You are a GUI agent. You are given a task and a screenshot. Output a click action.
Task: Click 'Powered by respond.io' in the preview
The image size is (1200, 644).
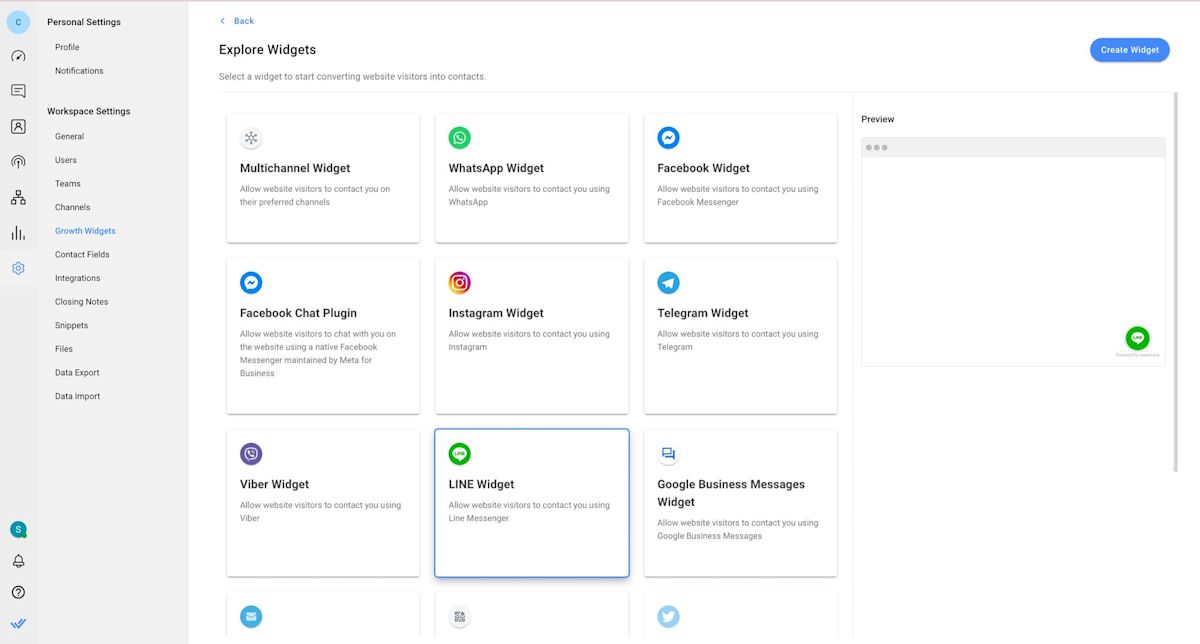[1138, 355]
